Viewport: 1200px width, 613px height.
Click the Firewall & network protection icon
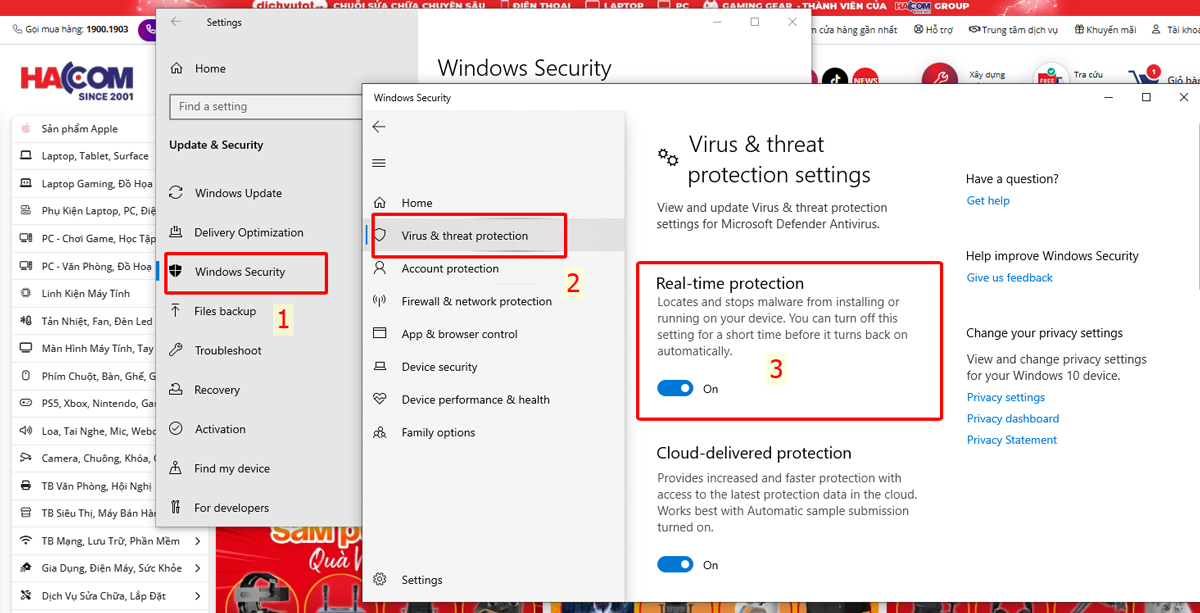[x=380, y=301]
